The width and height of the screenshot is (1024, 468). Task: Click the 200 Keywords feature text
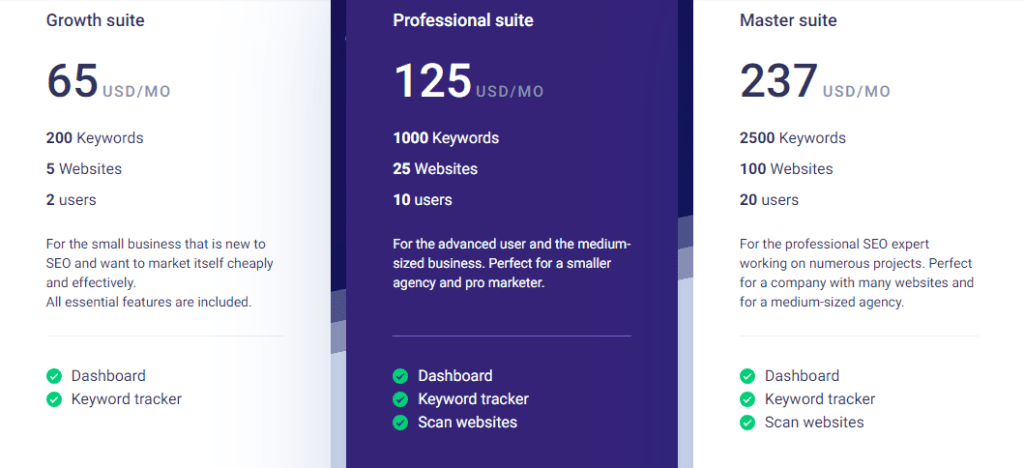[95, 138]
